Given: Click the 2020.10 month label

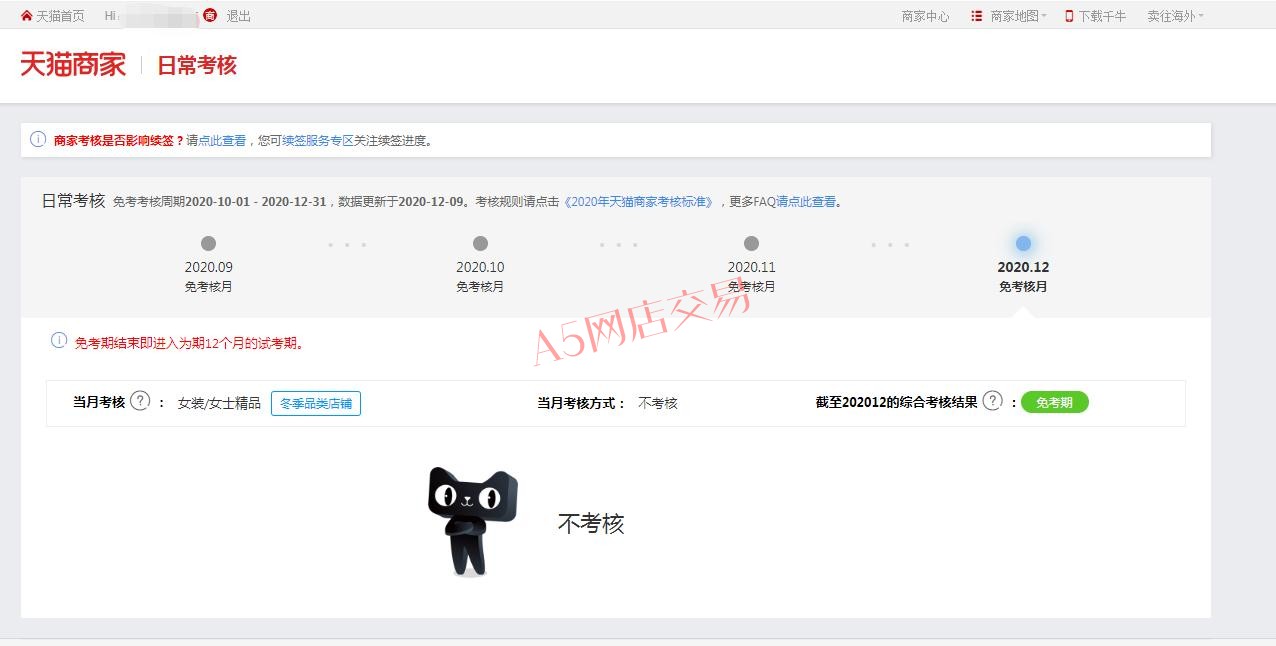Looking at the screenshot, I should pos(480,267).
